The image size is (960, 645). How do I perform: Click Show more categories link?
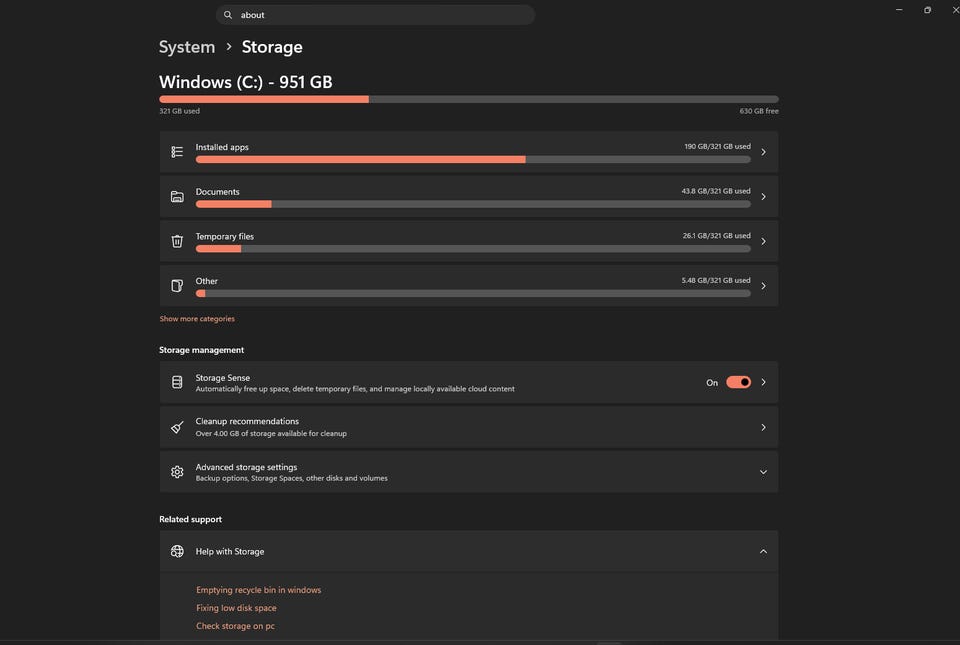[x=197, y=319]
